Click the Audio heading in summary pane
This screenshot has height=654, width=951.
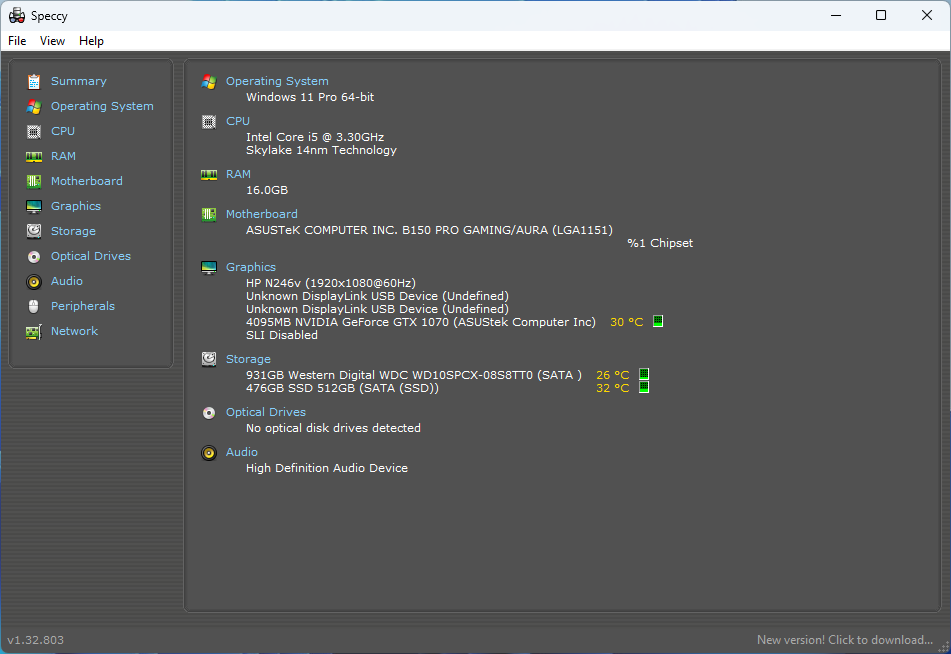click(x=241, y=452)
